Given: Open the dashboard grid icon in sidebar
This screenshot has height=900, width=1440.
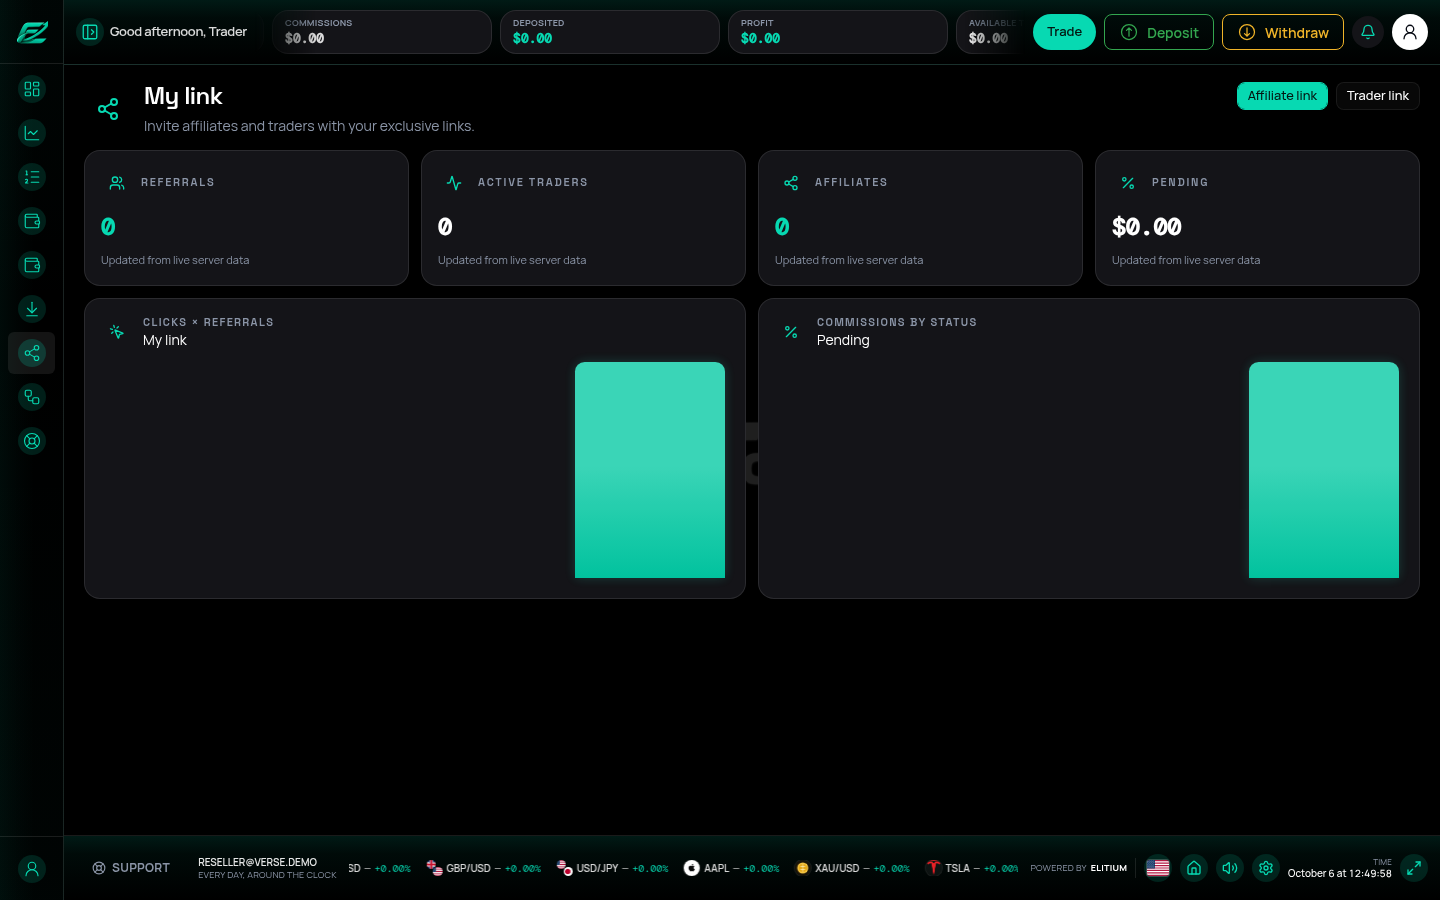Looking at the screenshot, I should pos(32,89).
